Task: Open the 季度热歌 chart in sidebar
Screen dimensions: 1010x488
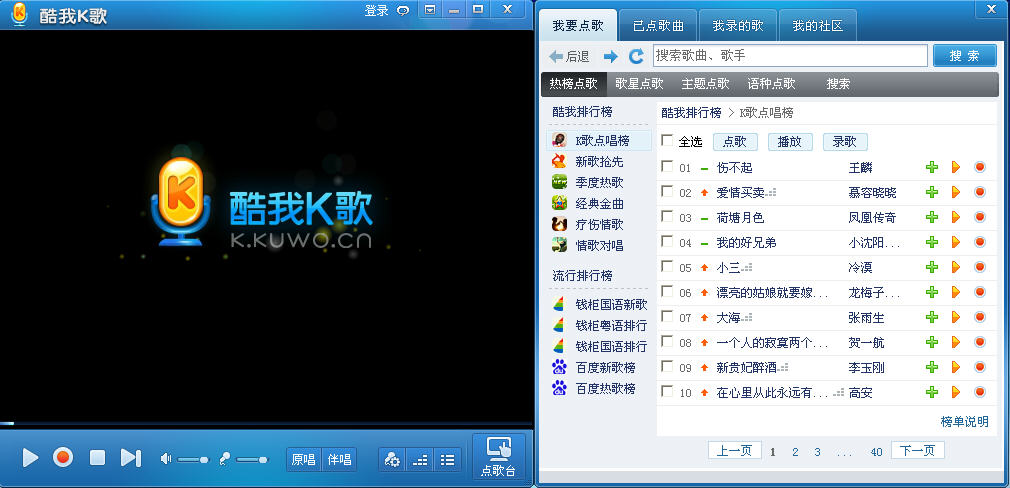Action: tap(599, 182)
